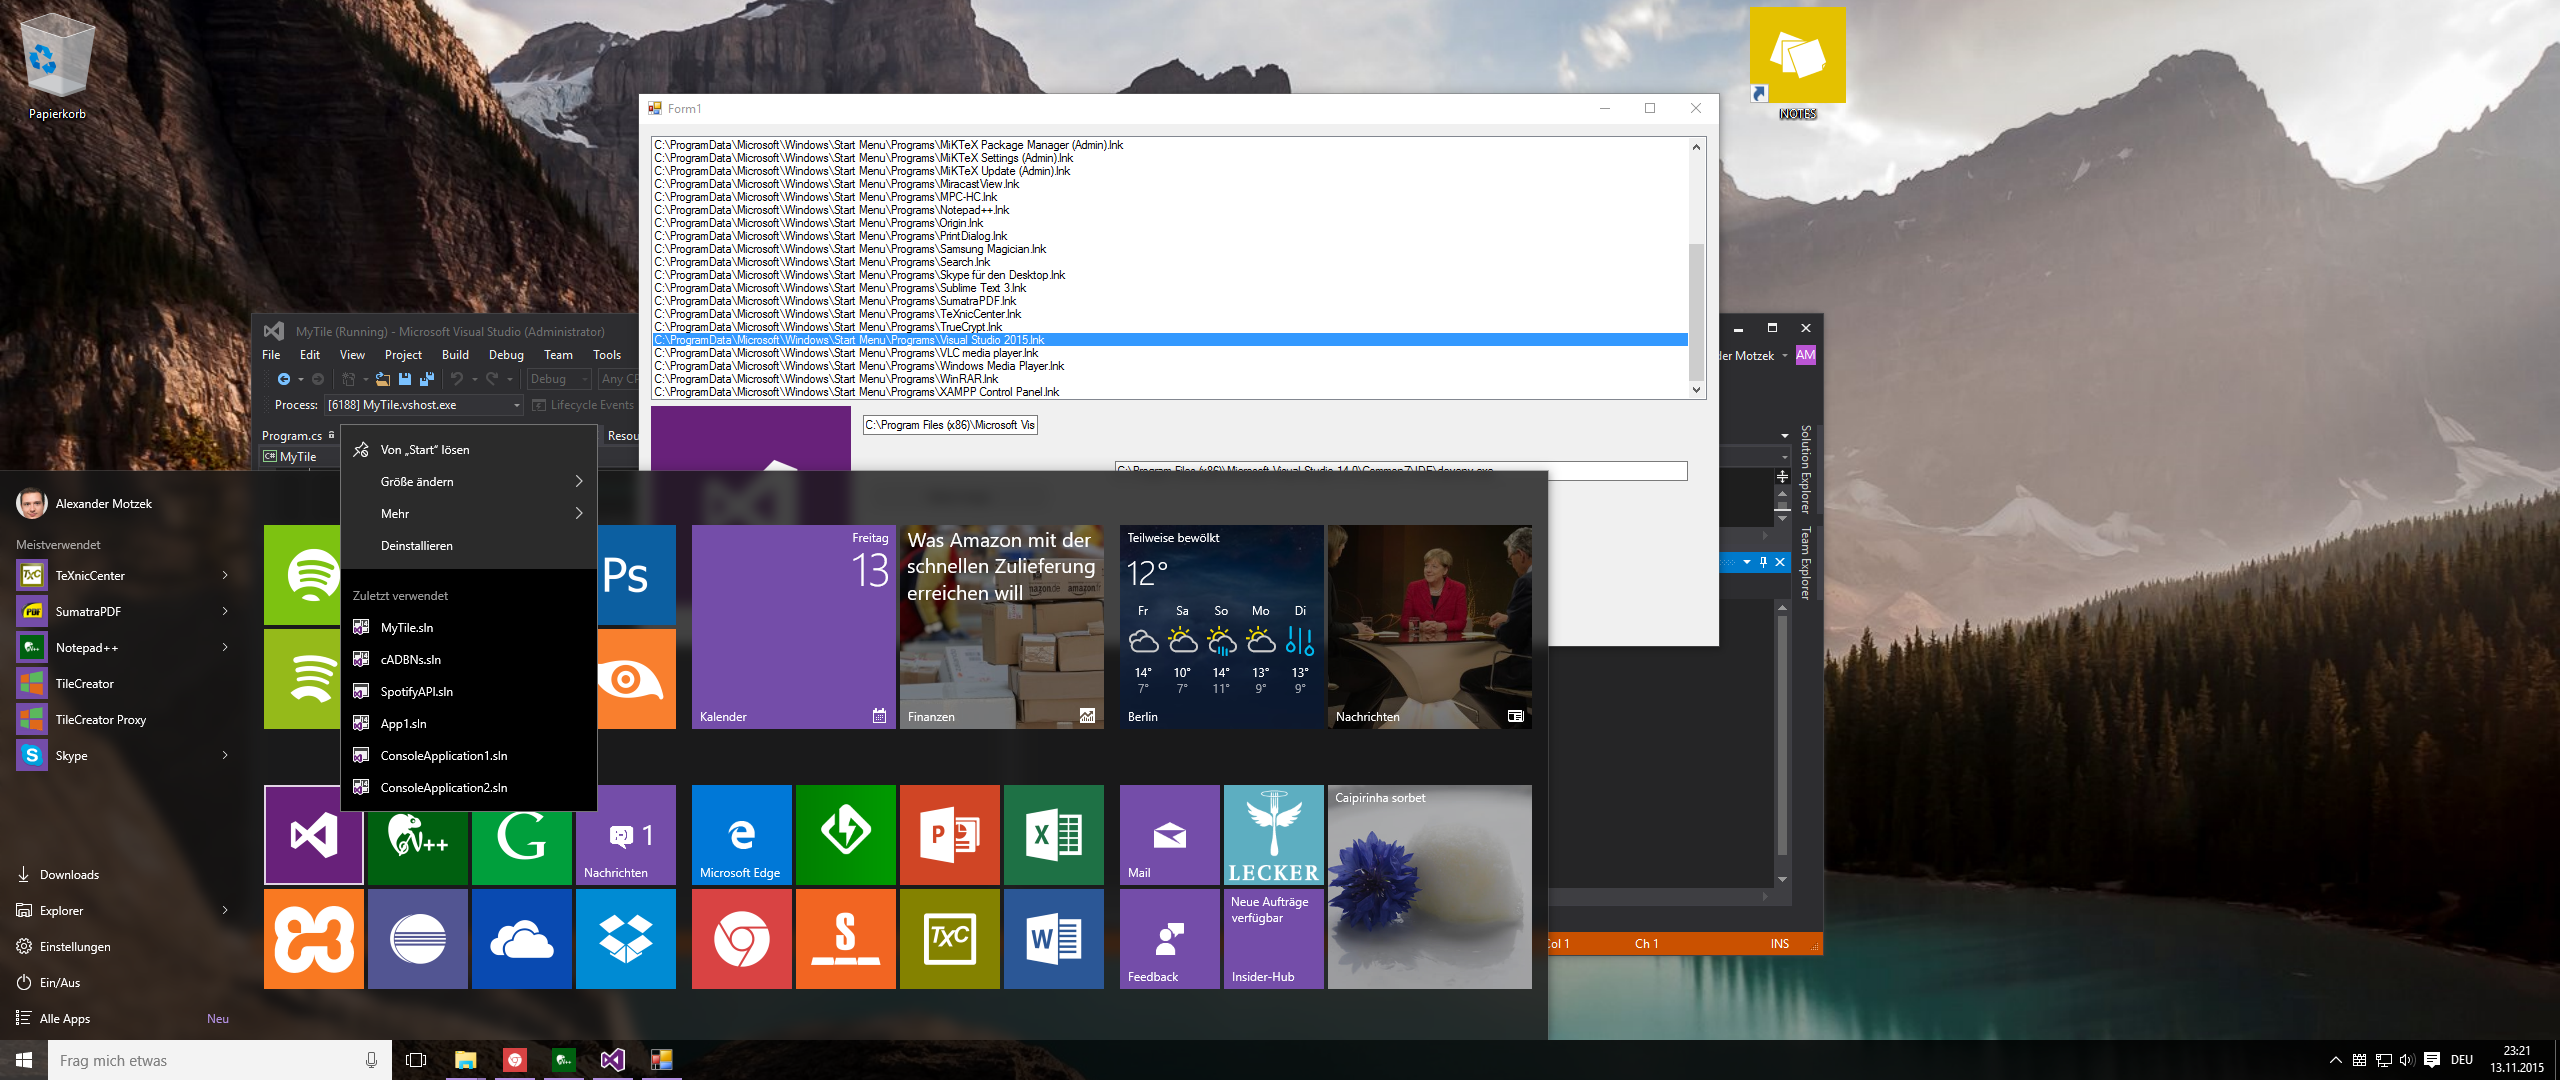Open the Visual Studio File menu
This screenshot has width=2560, height=1080.
tap(271, 355)
